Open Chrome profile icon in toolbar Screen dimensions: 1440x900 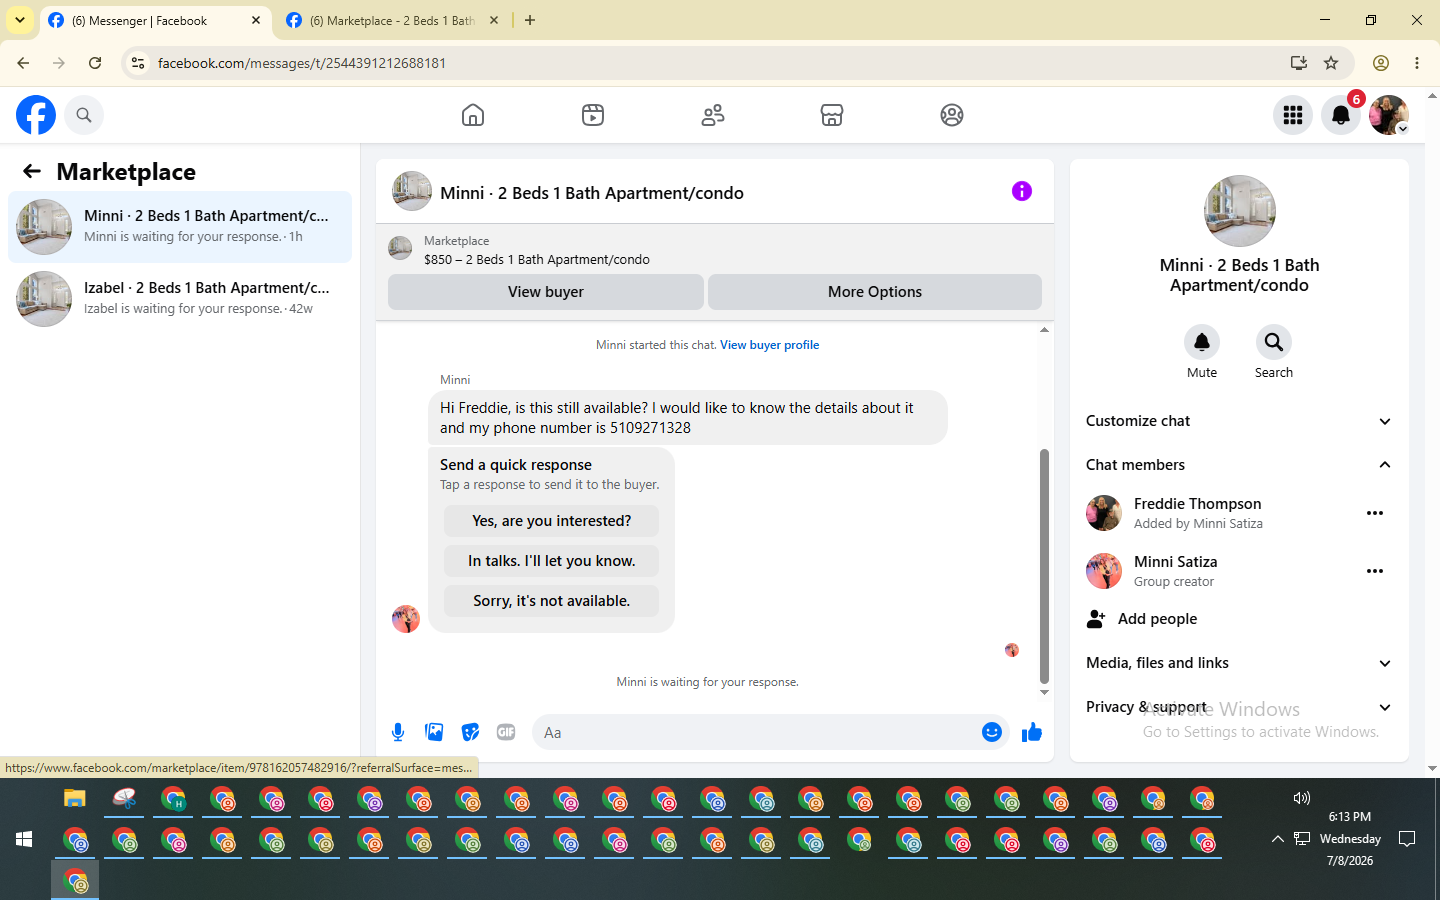pyautogui.click(x=1381, y=63)
